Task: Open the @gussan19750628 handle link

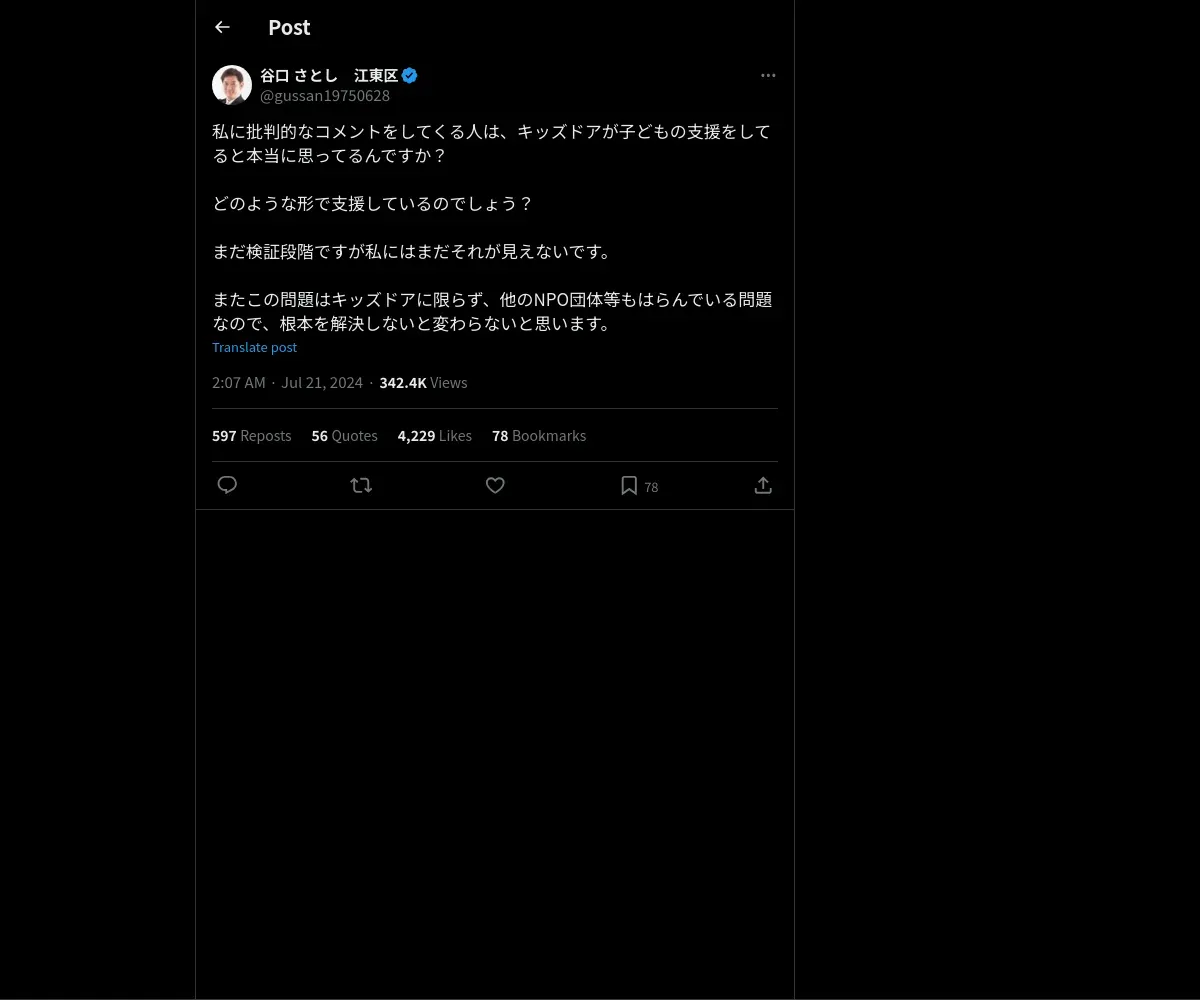Action: pyautogui.click(x=325, y=96)
